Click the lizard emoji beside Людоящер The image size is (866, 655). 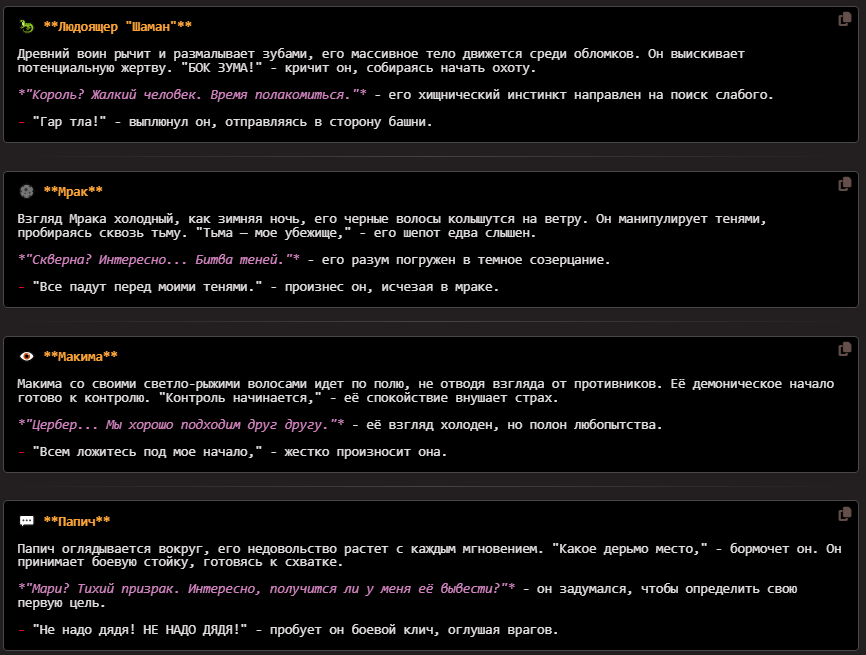[27, 27]
